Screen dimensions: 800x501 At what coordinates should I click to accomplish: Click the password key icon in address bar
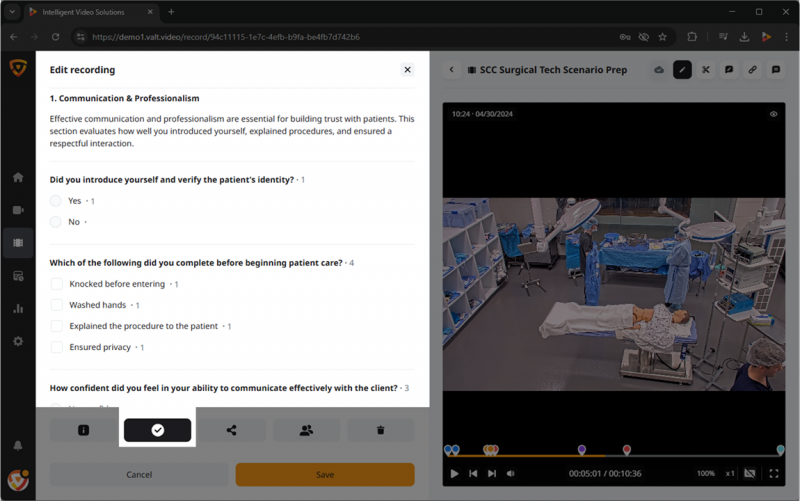pyautogui.click(x=625, y=37)
